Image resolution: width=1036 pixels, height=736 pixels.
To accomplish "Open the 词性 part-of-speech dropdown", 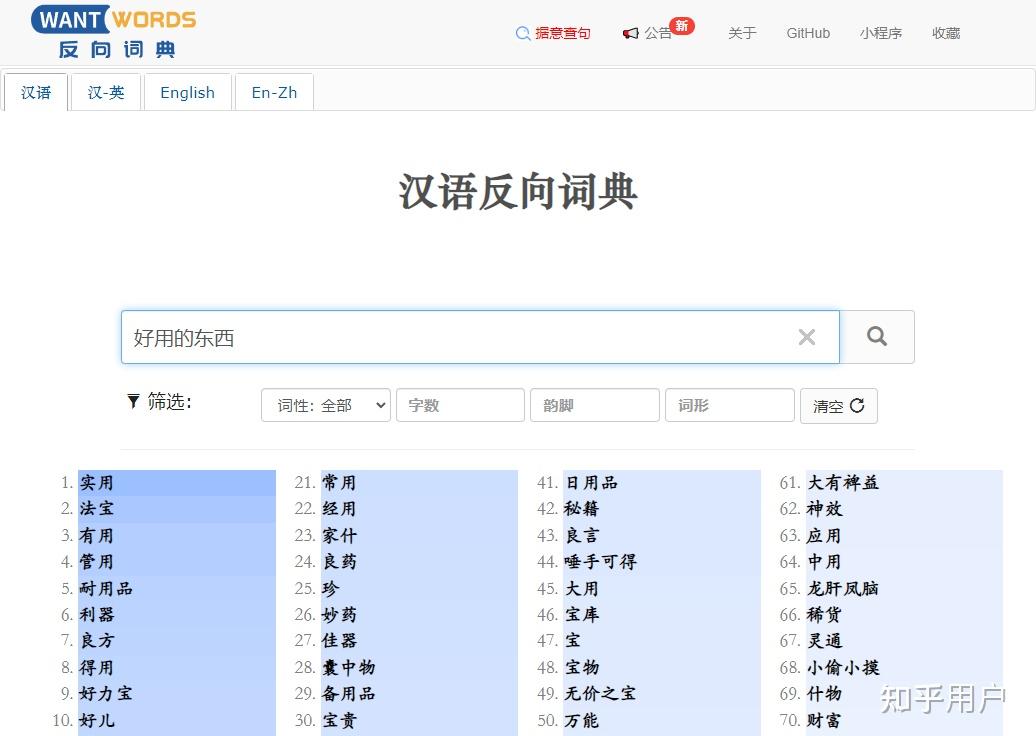I will click(325, 405).
